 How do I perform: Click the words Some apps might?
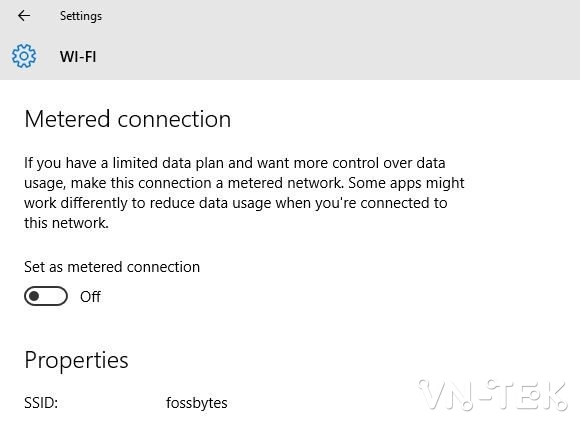tap(407, 183)
